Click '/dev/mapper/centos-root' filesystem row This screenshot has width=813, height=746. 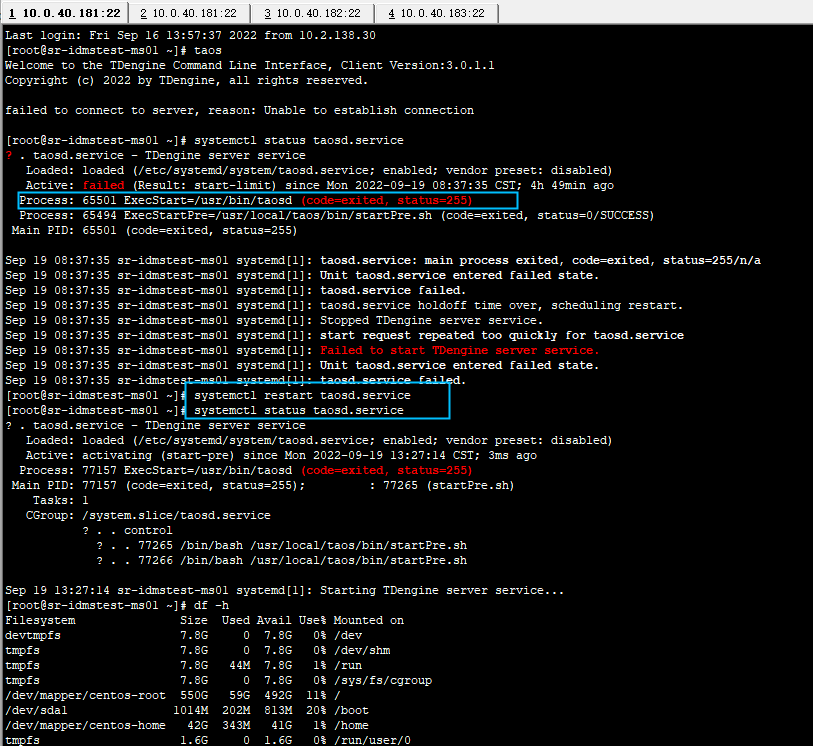173,696
